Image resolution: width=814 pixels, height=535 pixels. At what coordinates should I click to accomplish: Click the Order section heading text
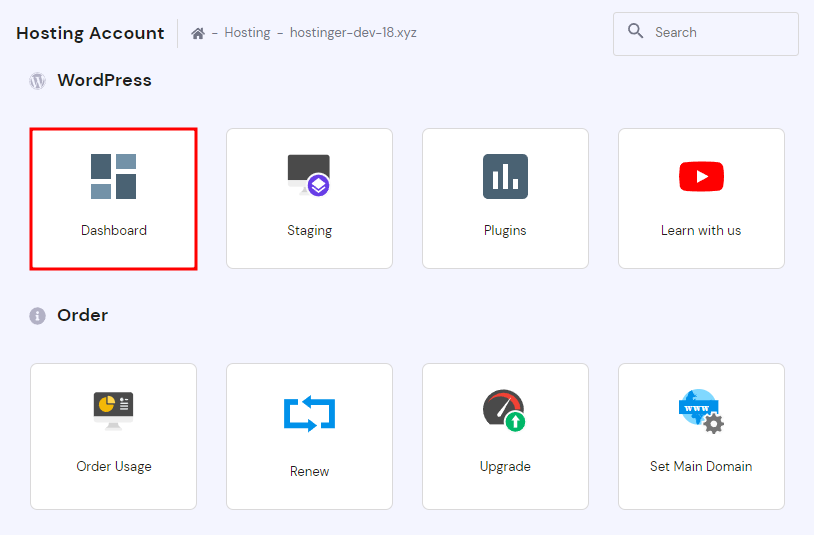point(82,315)
